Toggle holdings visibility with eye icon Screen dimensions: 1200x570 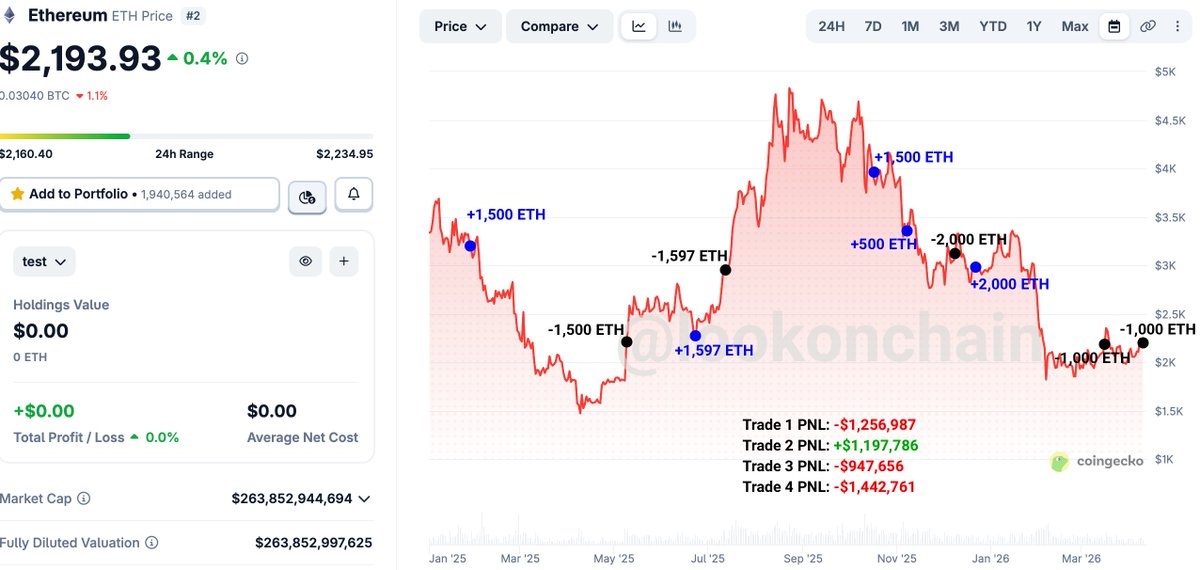click(x=306, y=261)
